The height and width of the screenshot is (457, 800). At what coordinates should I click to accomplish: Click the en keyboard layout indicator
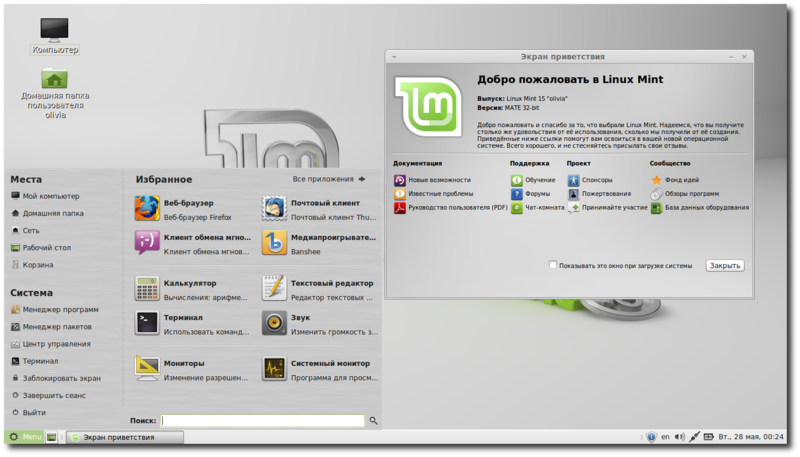665,437
